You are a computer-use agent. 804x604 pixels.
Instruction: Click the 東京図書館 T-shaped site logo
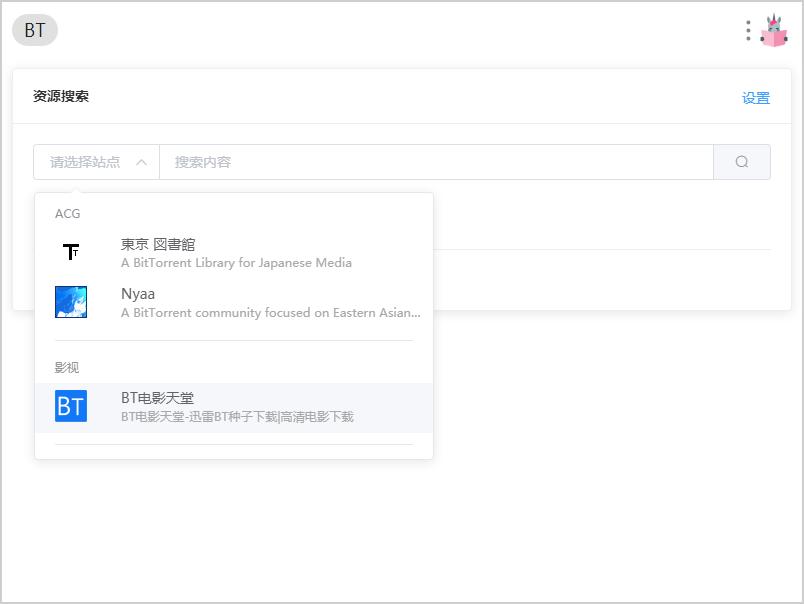pos(71,251)
